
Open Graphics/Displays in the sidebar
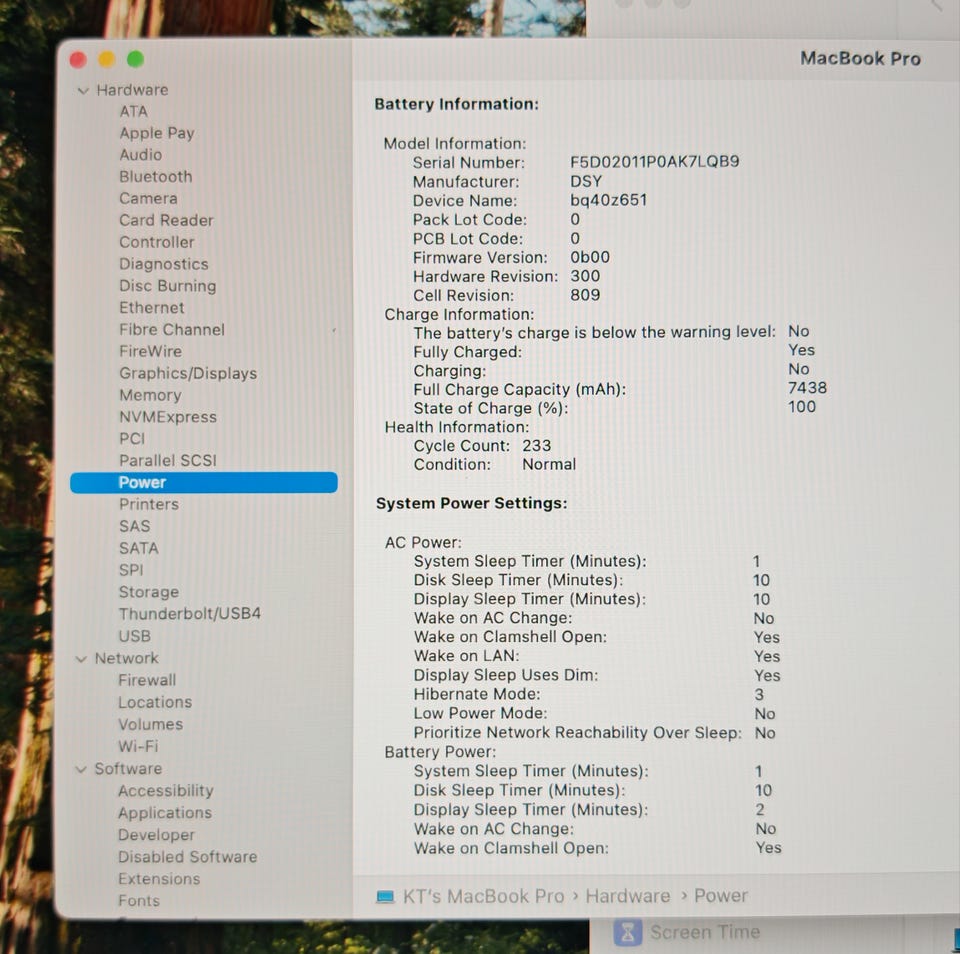click(188, 374)
